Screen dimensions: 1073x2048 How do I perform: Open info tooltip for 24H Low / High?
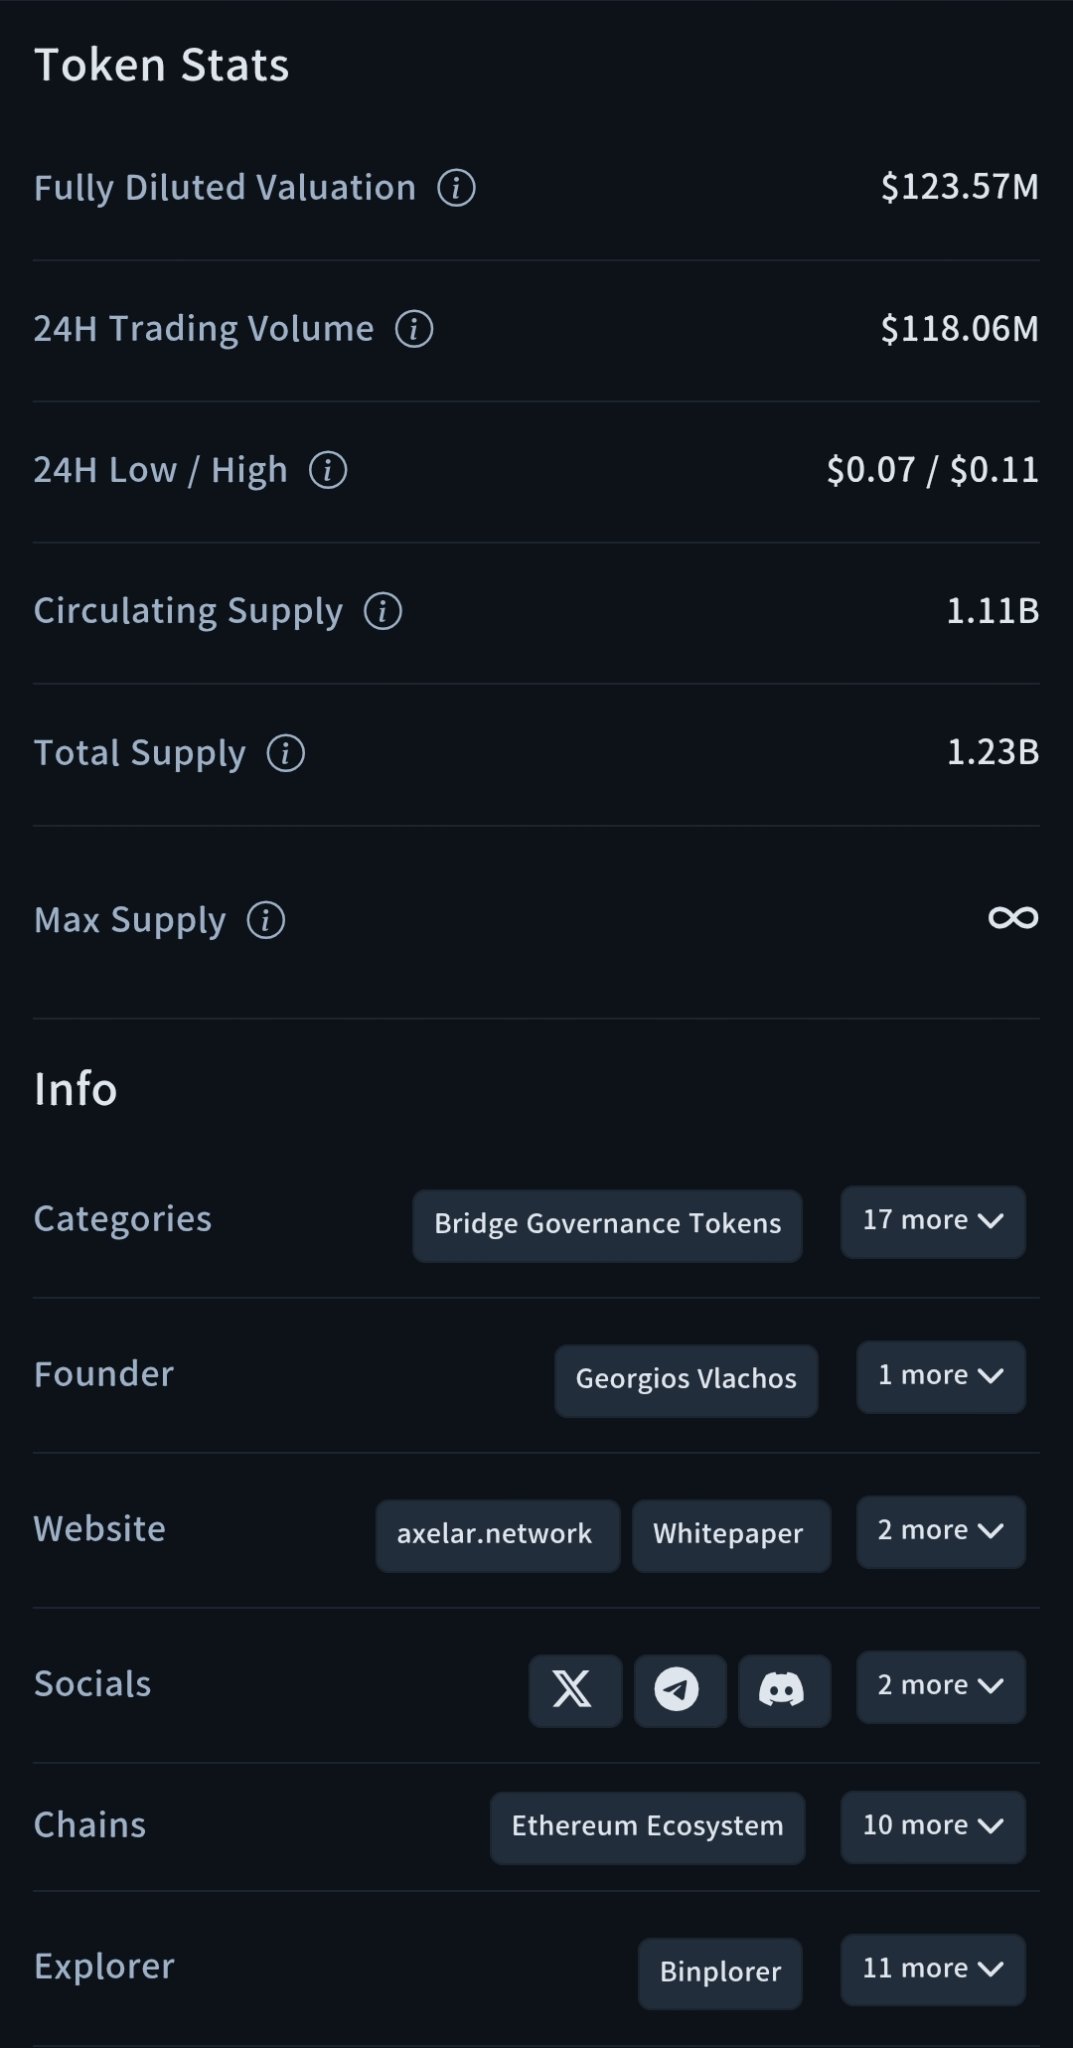coord(328,469)
